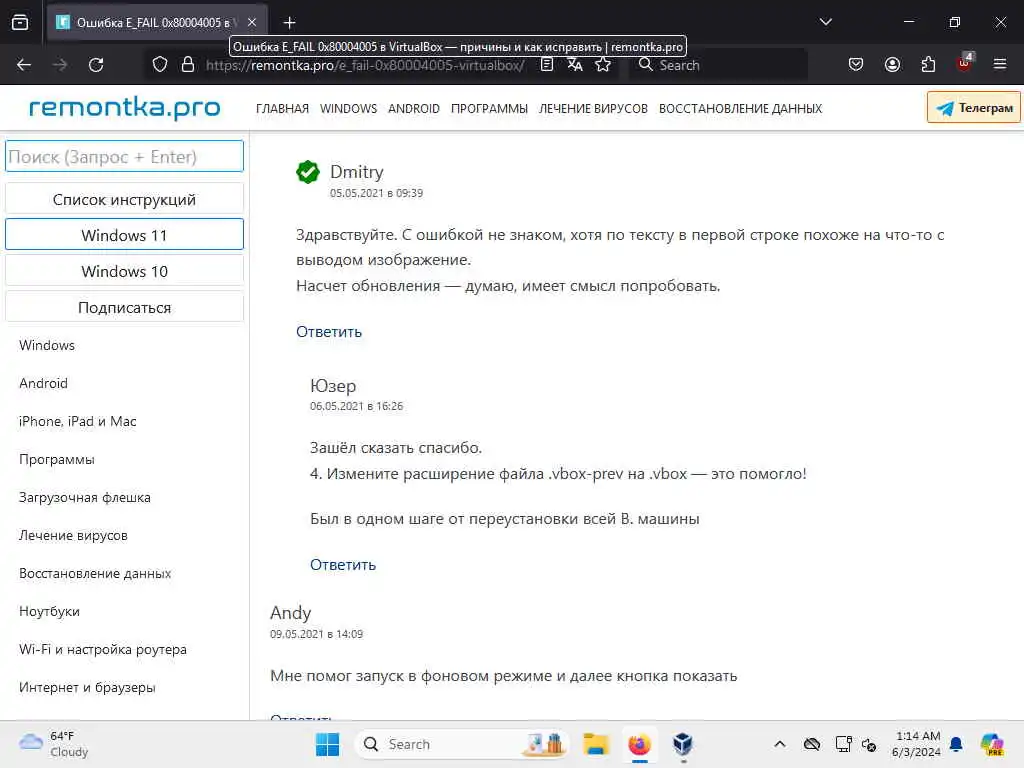Open a new browser tab
The width and height of the screenshot is (1024, 768).
[x=289, y=23]
